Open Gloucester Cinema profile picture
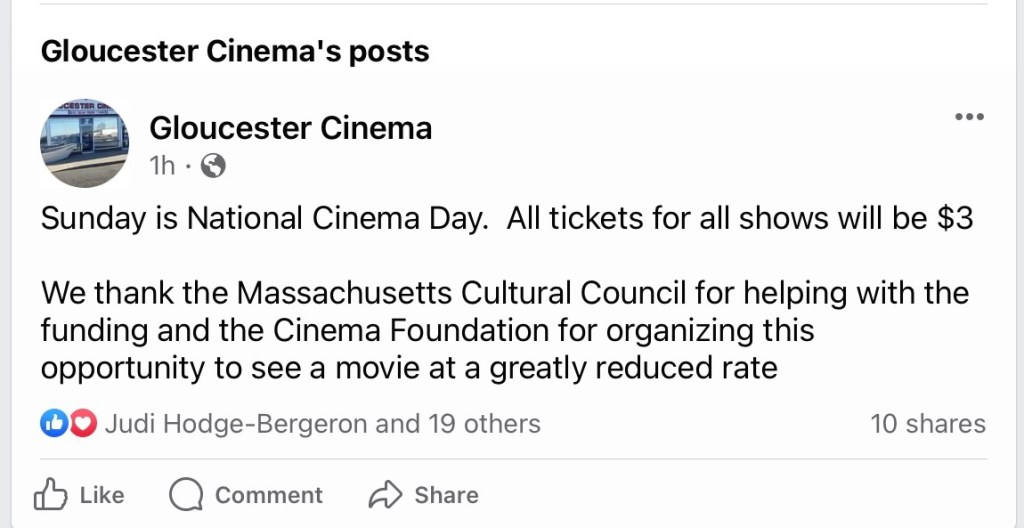Viewport: 1024px width, 528px height. [84, 143]
